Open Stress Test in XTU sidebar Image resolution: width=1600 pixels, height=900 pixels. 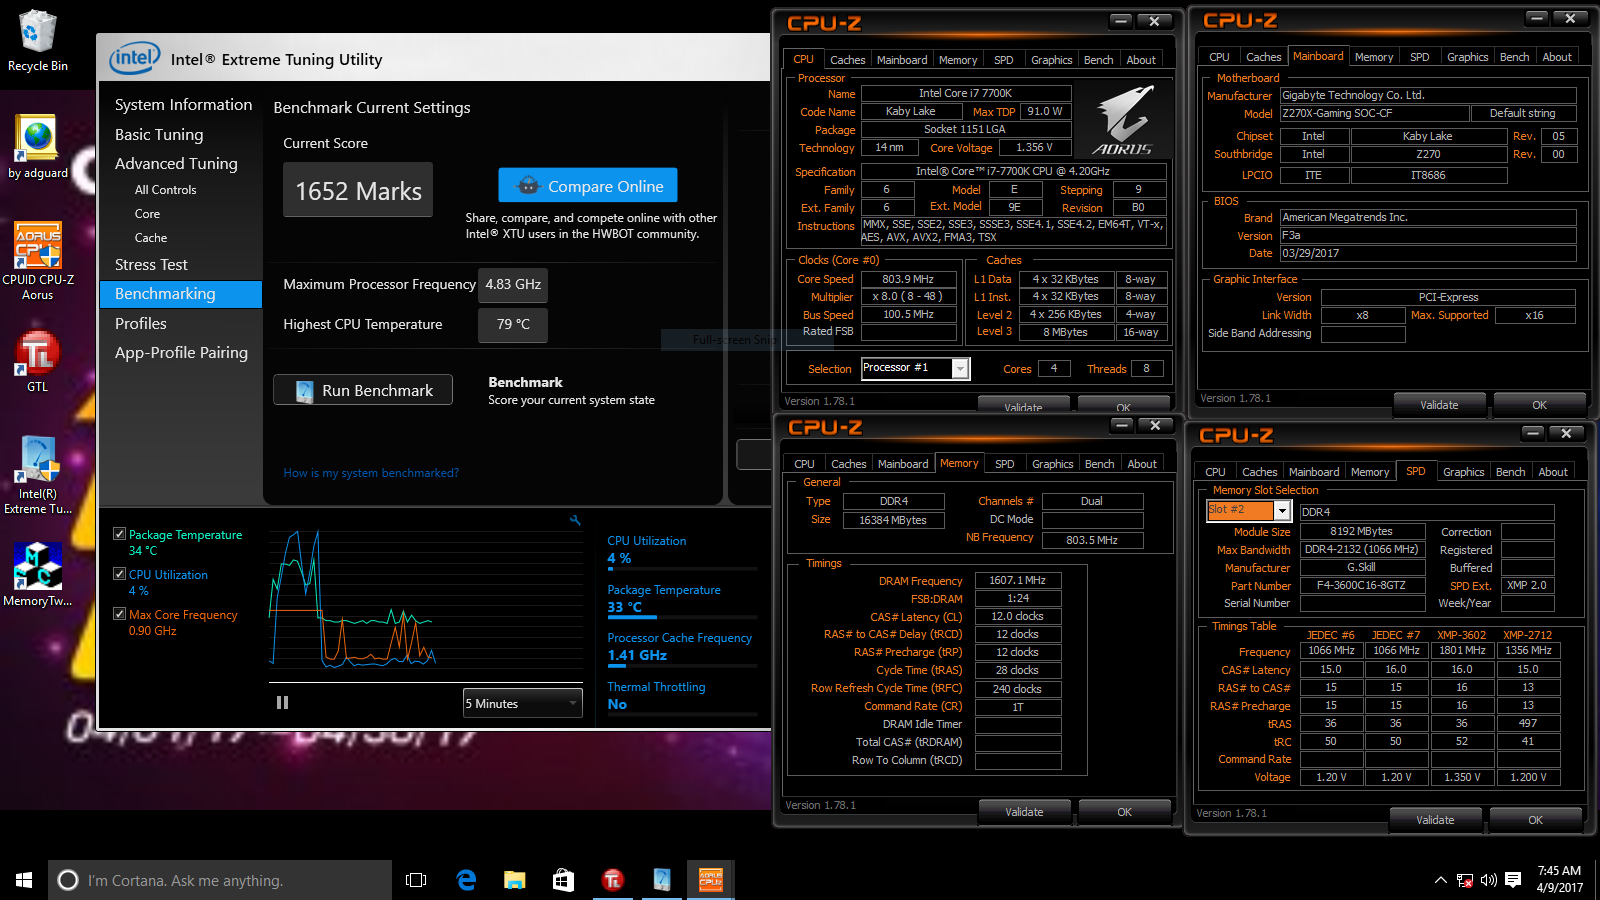pyautogui.click(x=151, y=265)
